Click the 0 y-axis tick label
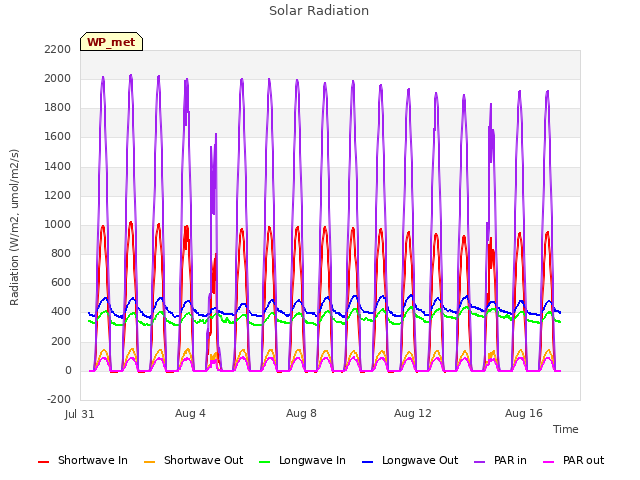Screen dimensions: 640x480 point(68,371)
